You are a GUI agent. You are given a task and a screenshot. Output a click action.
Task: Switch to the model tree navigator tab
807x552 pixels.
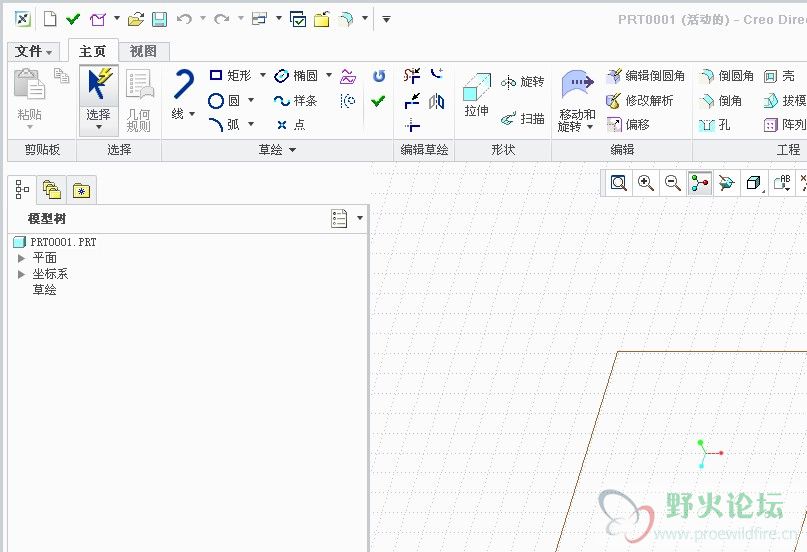(22, 190)
